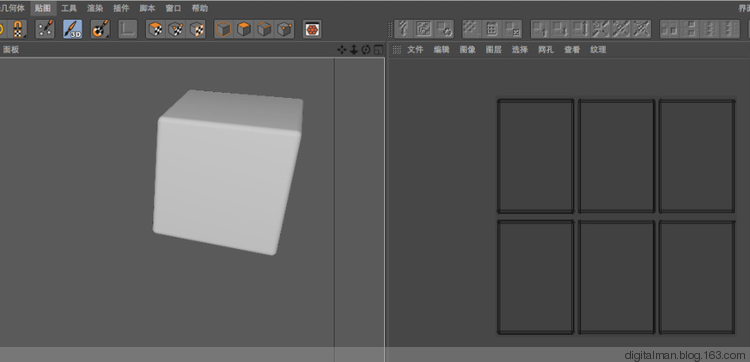This screenshot has height=362, width=750.
Task: Activate the axis tool icon
Action: pos(127,29)
